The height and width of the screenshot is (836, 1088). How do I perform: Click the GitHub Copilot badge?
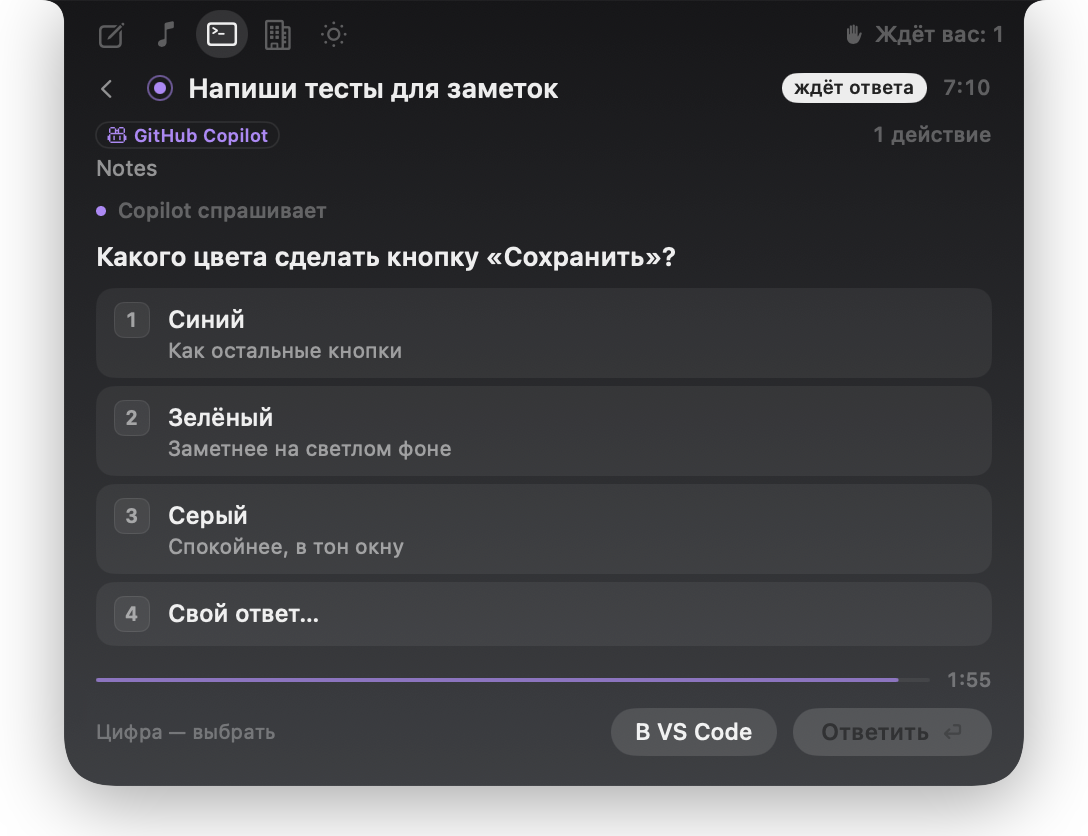tap(187, 135)
